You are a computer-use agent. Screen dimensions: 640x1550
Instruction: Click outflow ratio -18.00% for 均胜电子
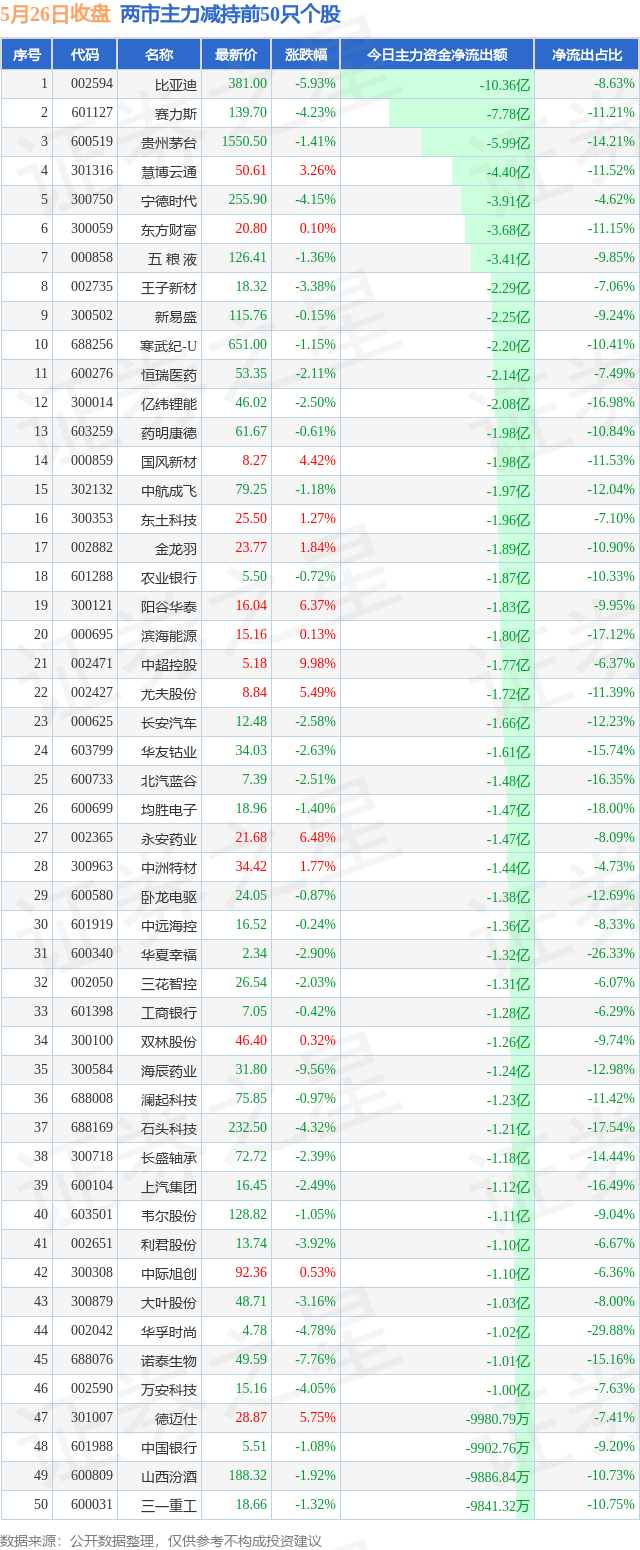[611, 809]
